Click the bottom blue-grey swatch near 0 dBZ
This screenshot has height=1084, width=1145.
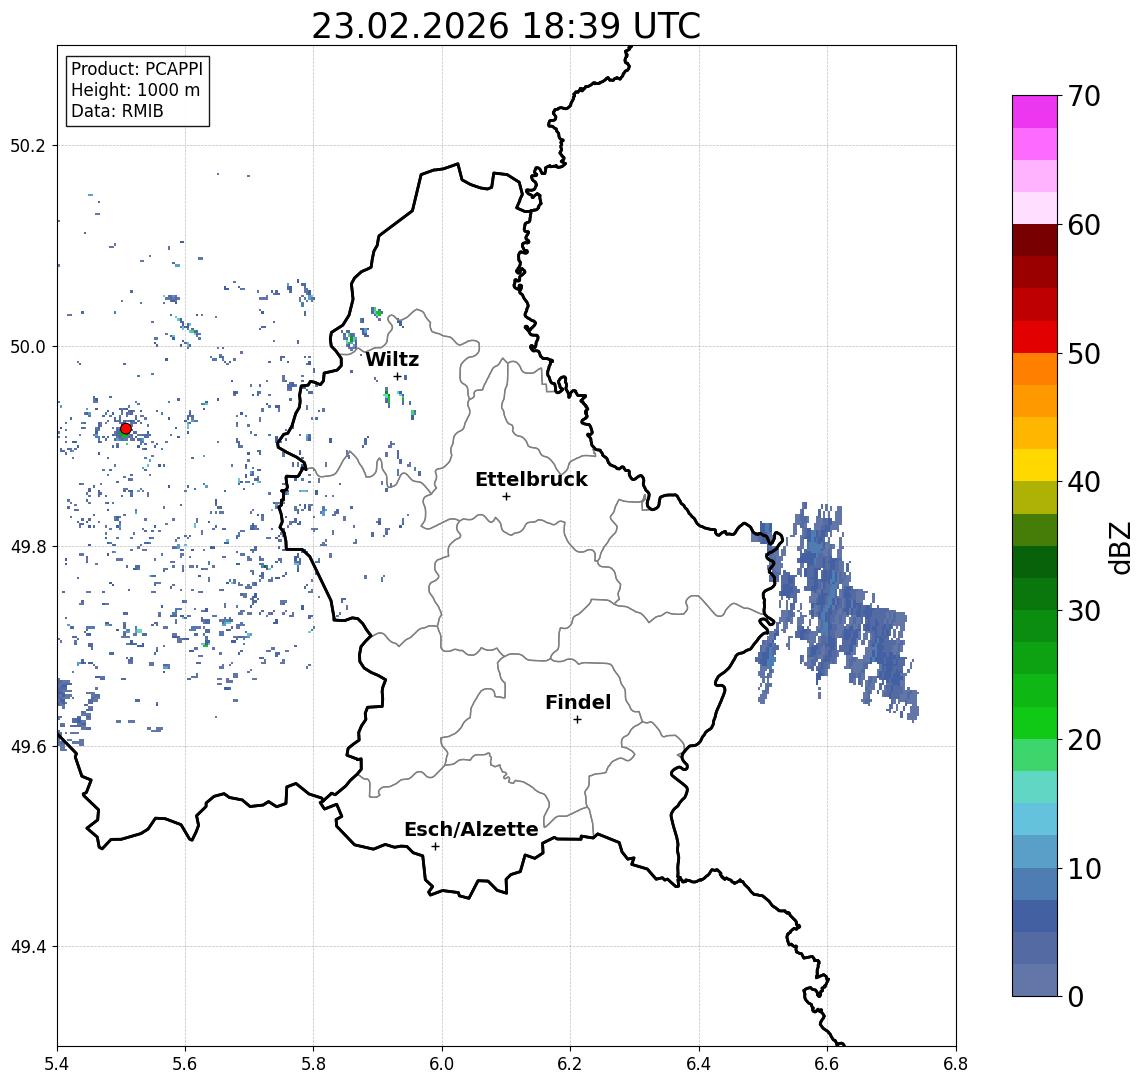tap(1035, 980)
